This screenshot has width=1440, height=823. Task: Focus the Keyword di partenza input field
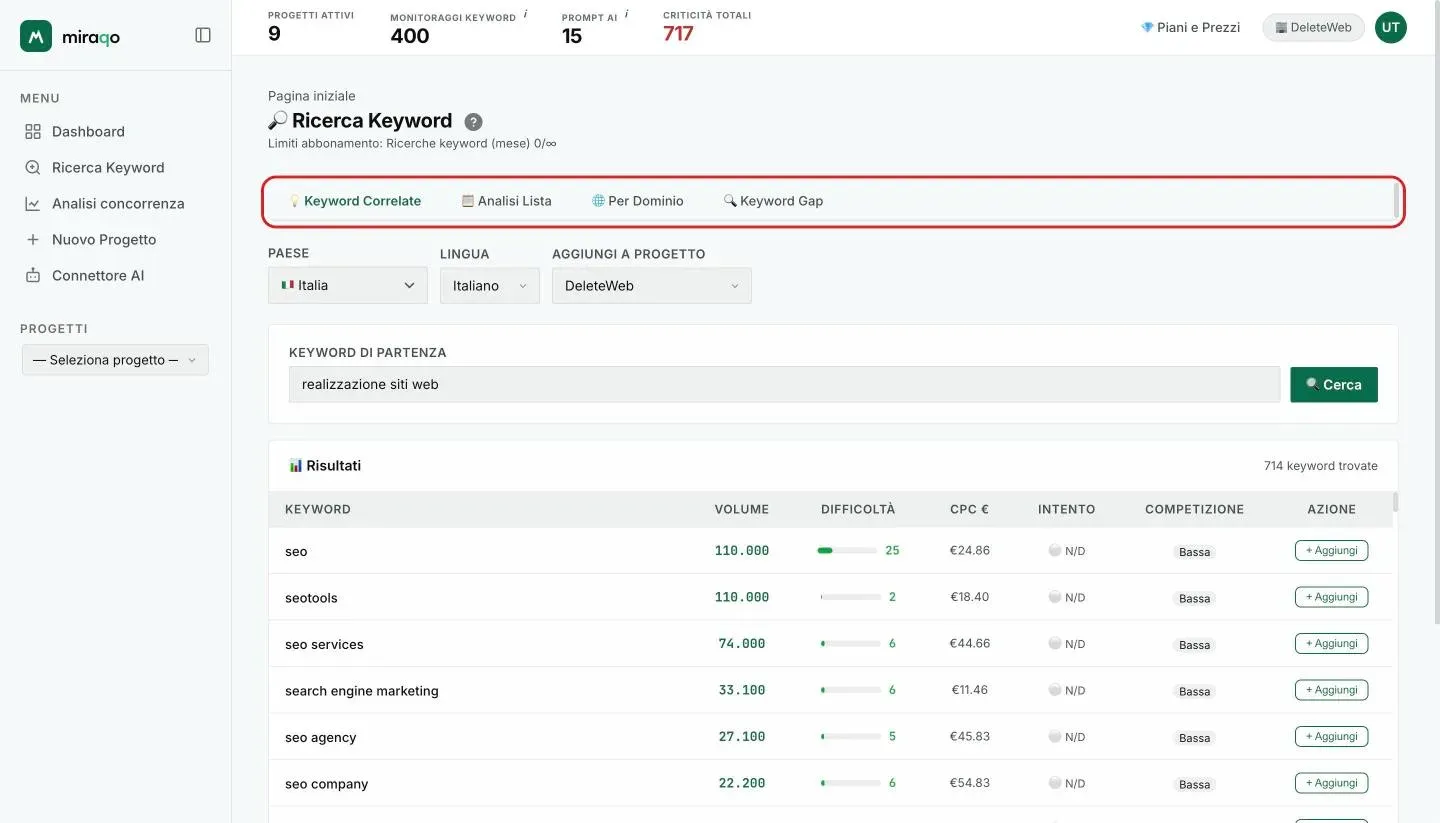click(x=784, y=385)
